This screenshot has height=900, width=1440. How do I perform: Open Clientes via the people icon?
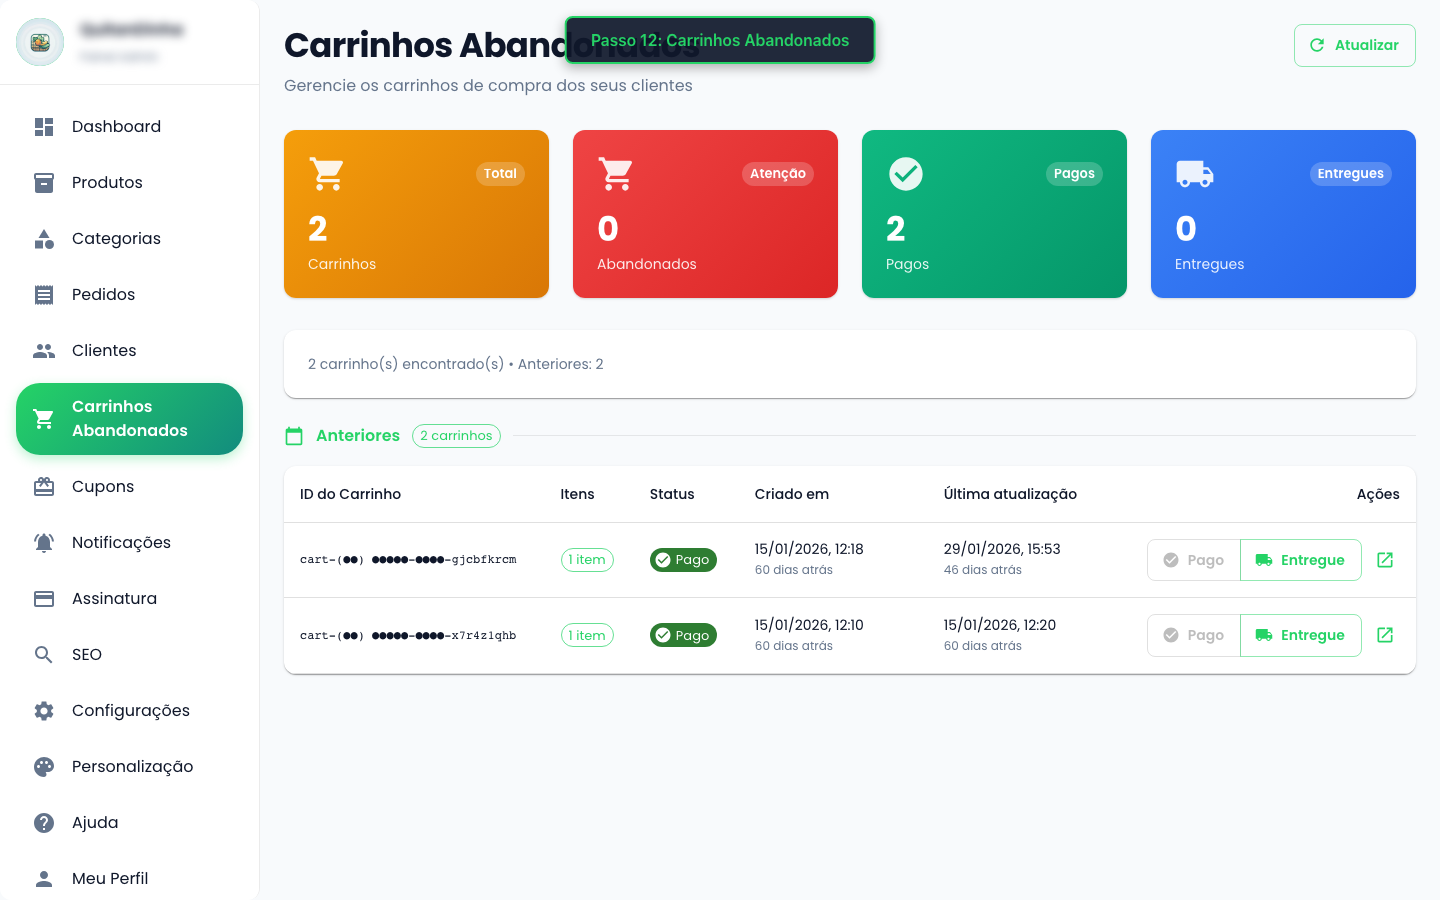tap(44, 350)
